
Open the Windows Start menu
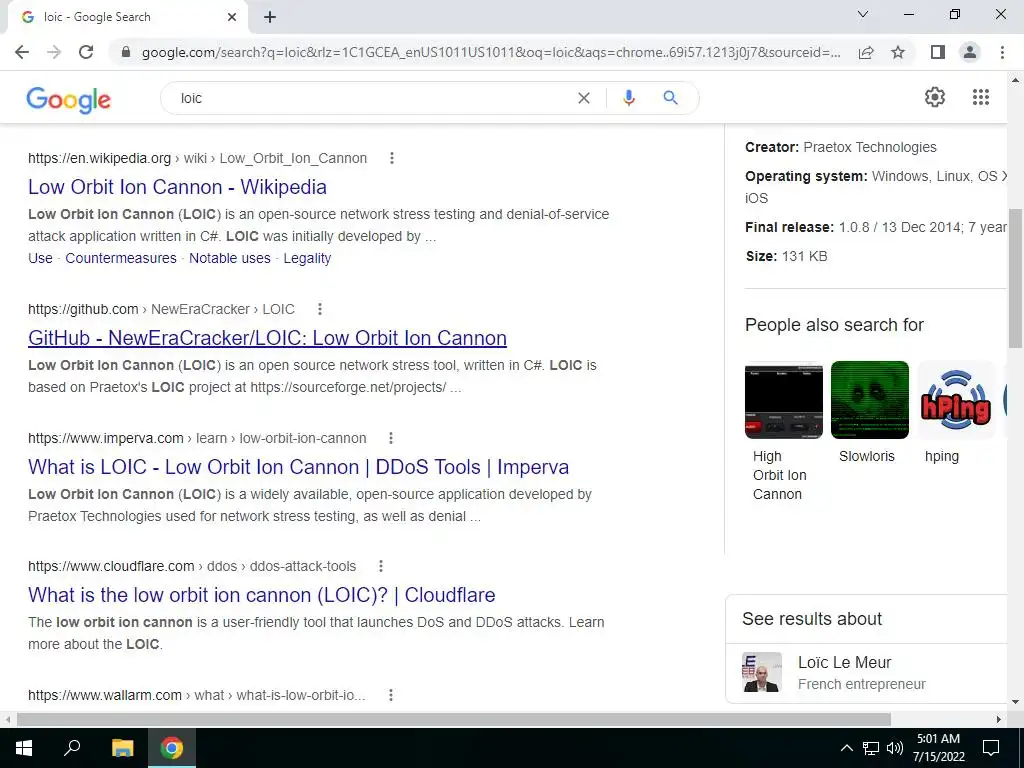click(24, 748)
